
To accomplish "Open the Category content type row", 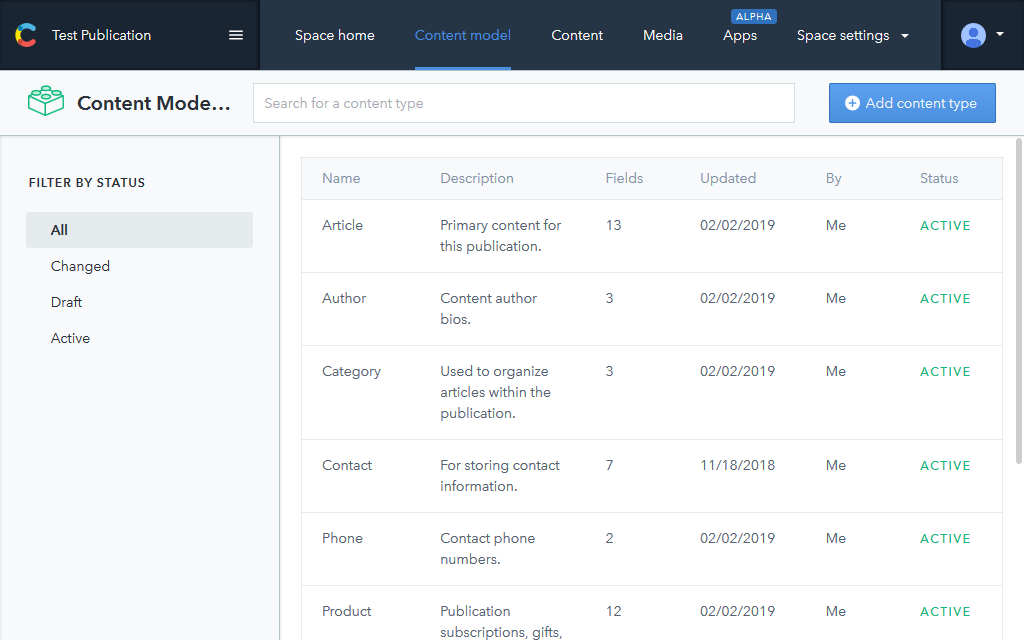I will pyautogui.click(x=351, y=371).
